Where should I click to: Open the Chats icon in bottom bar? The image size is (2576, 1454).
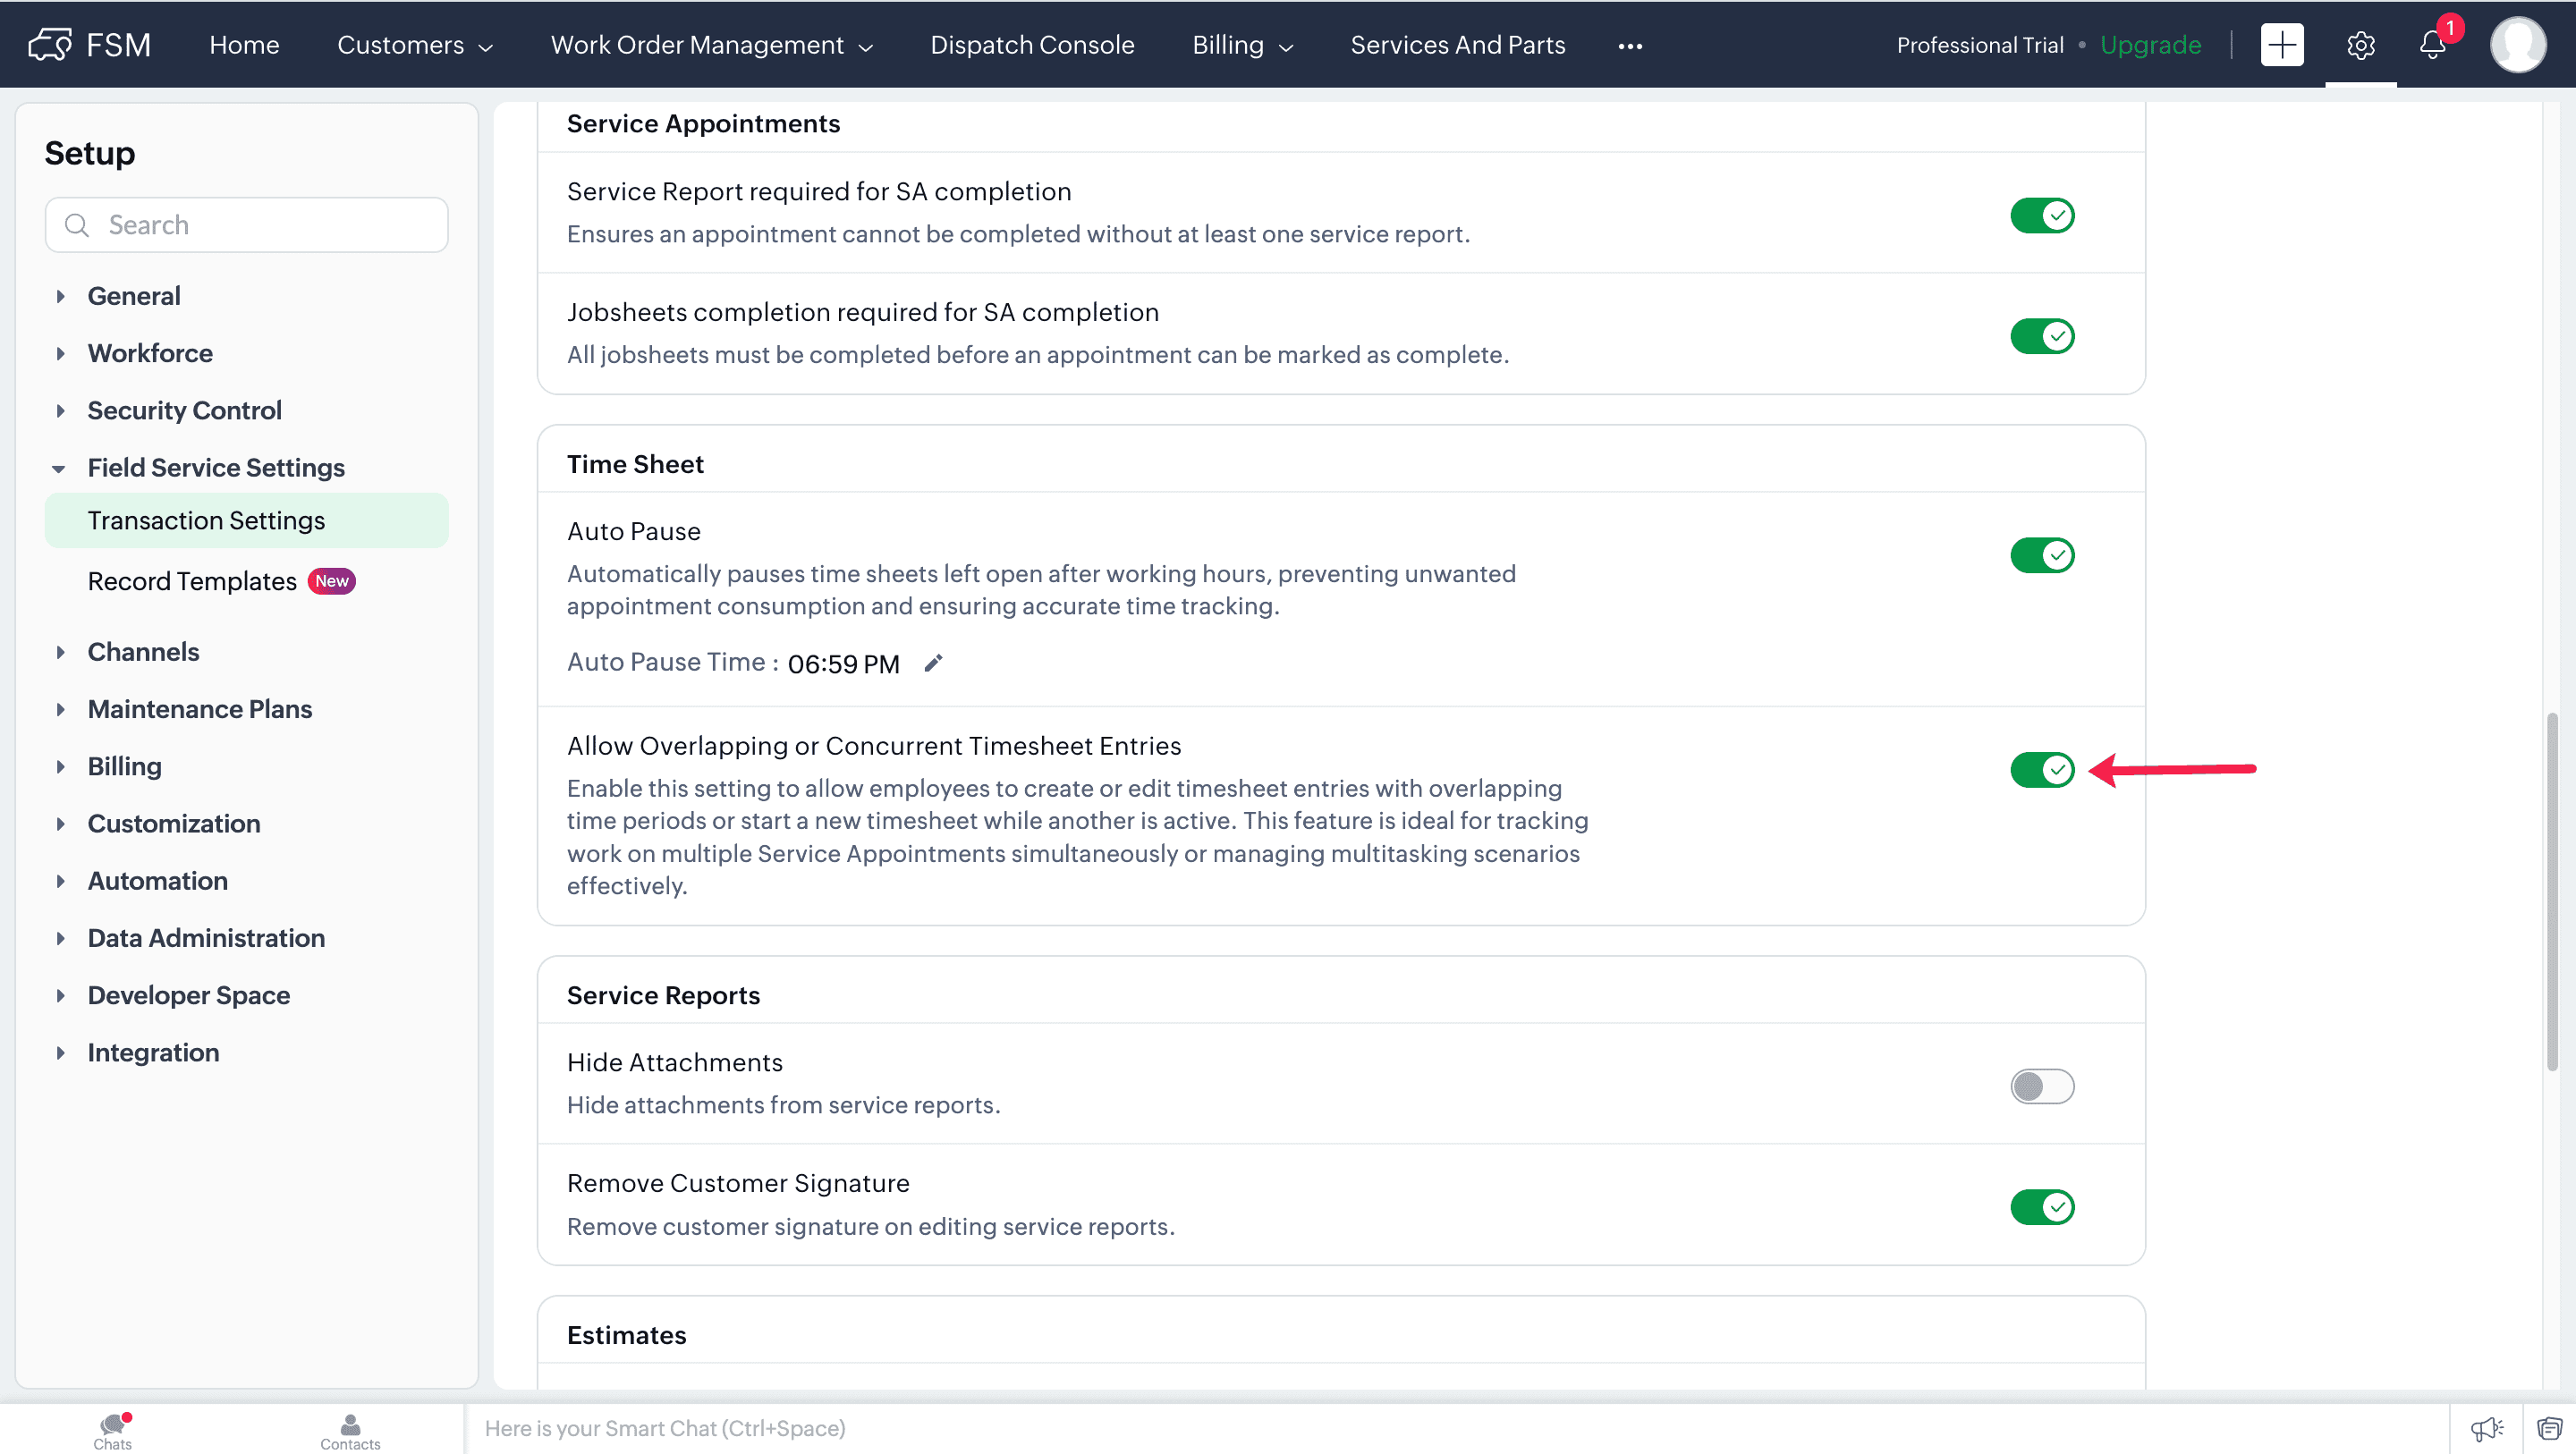click(x=112, y=1430)
